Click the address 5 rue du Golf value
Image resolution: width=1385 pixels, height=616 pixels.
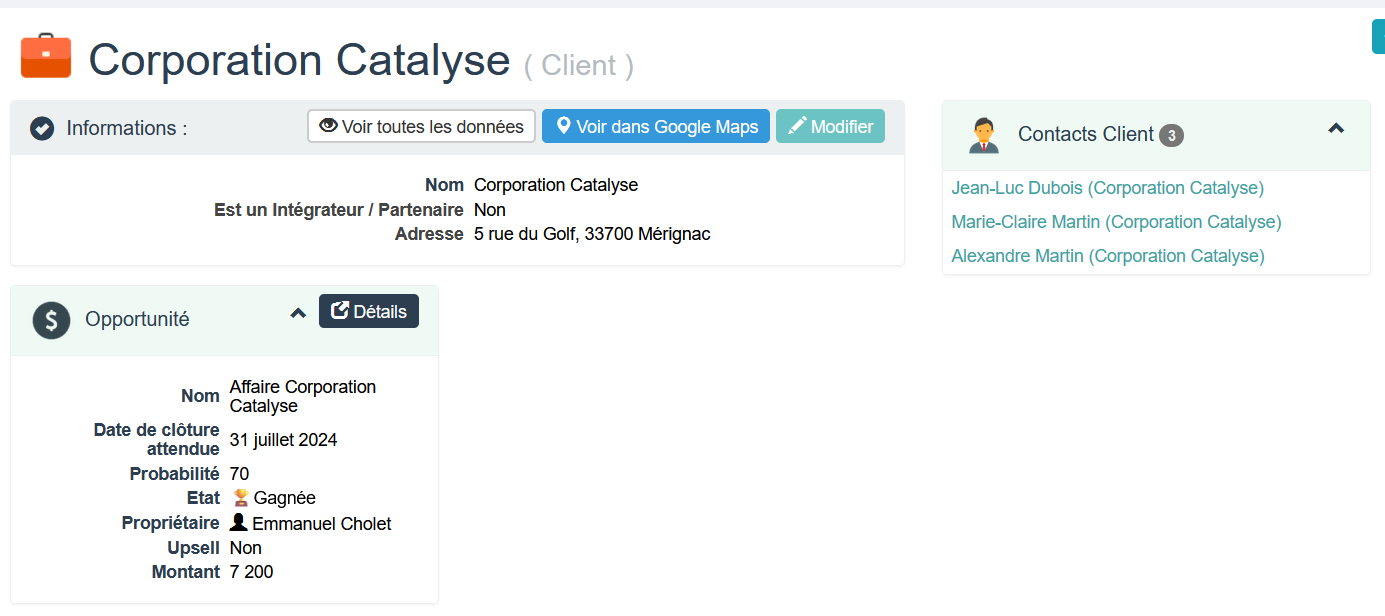pos(592,234)
